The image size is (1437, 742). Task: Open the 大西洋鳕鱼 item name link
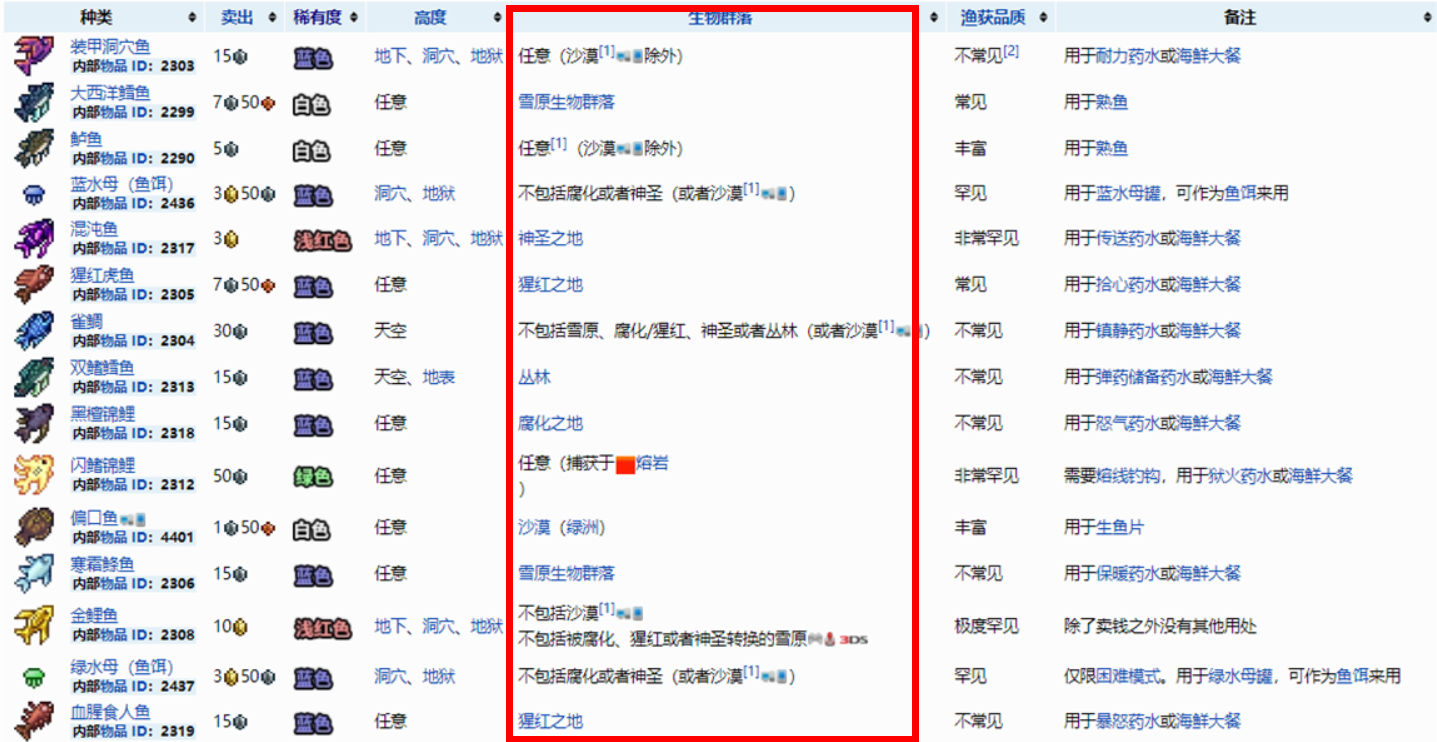[110, 93]
